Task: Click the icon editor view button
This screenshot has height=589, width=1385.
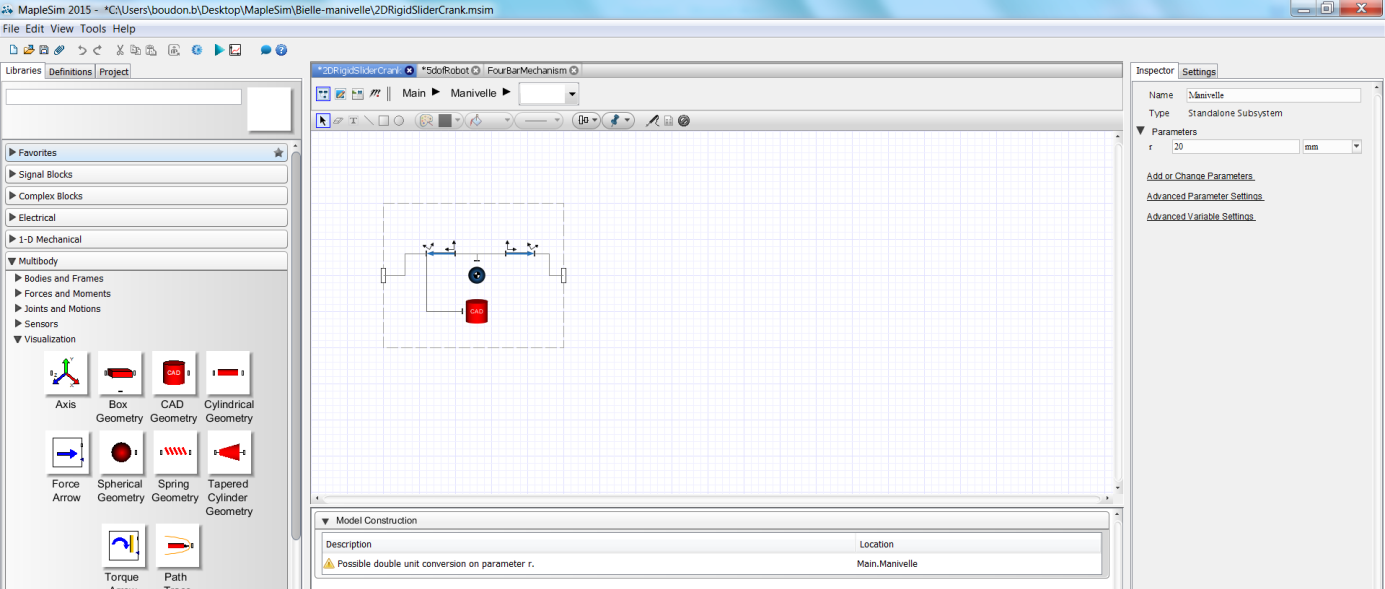Action: tap(340, 93)
